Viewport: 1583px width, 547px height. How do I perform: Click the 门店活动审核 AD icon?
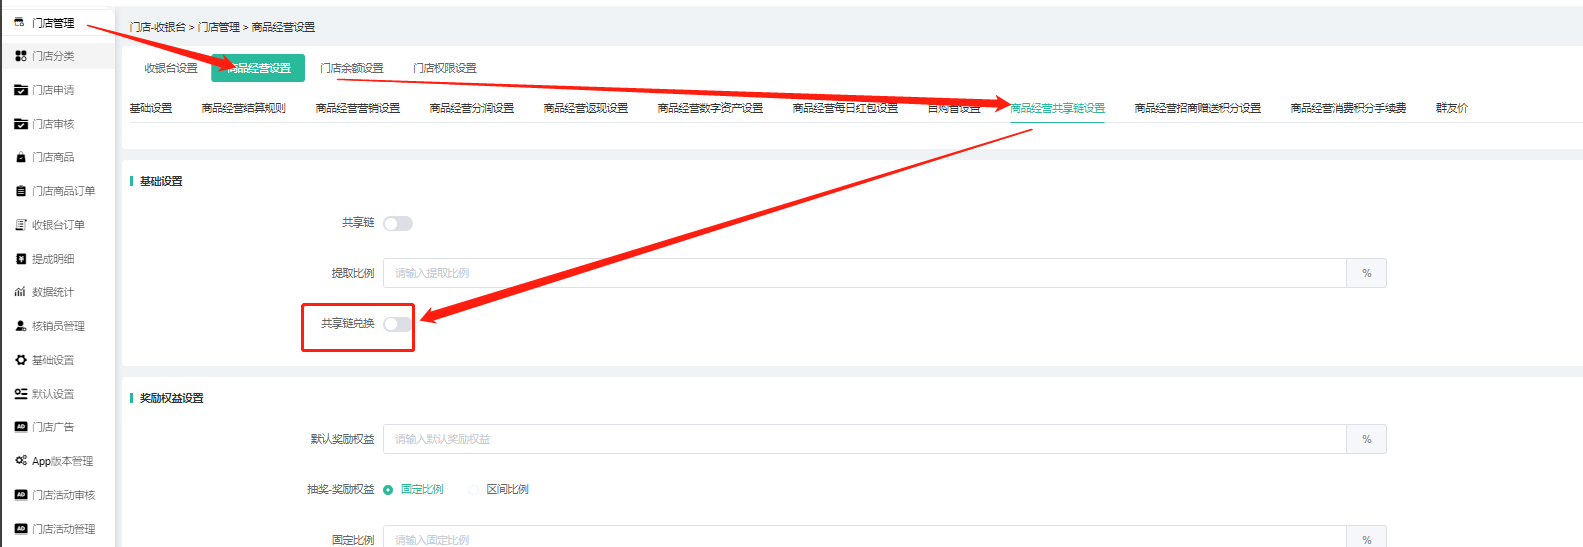21,495
